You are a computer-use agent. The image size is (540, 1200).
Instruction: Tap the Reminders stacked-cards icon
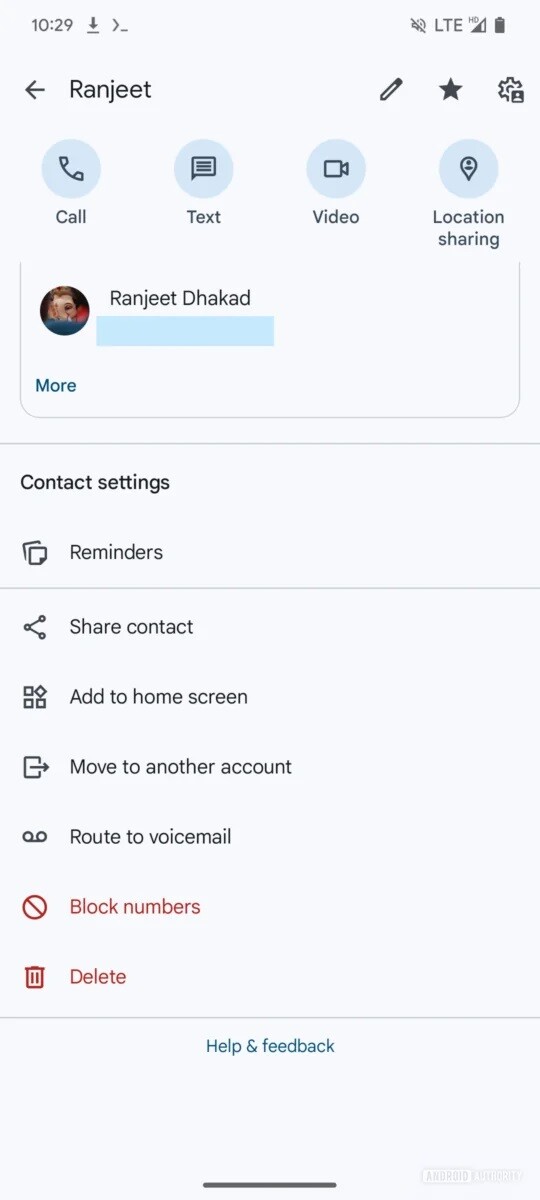pos(35,552)
